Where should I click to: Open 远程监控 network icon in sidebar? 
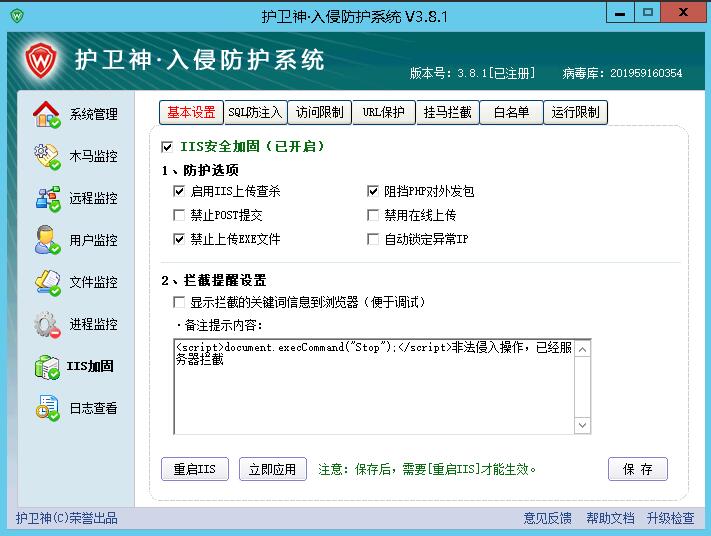(48, 198)
